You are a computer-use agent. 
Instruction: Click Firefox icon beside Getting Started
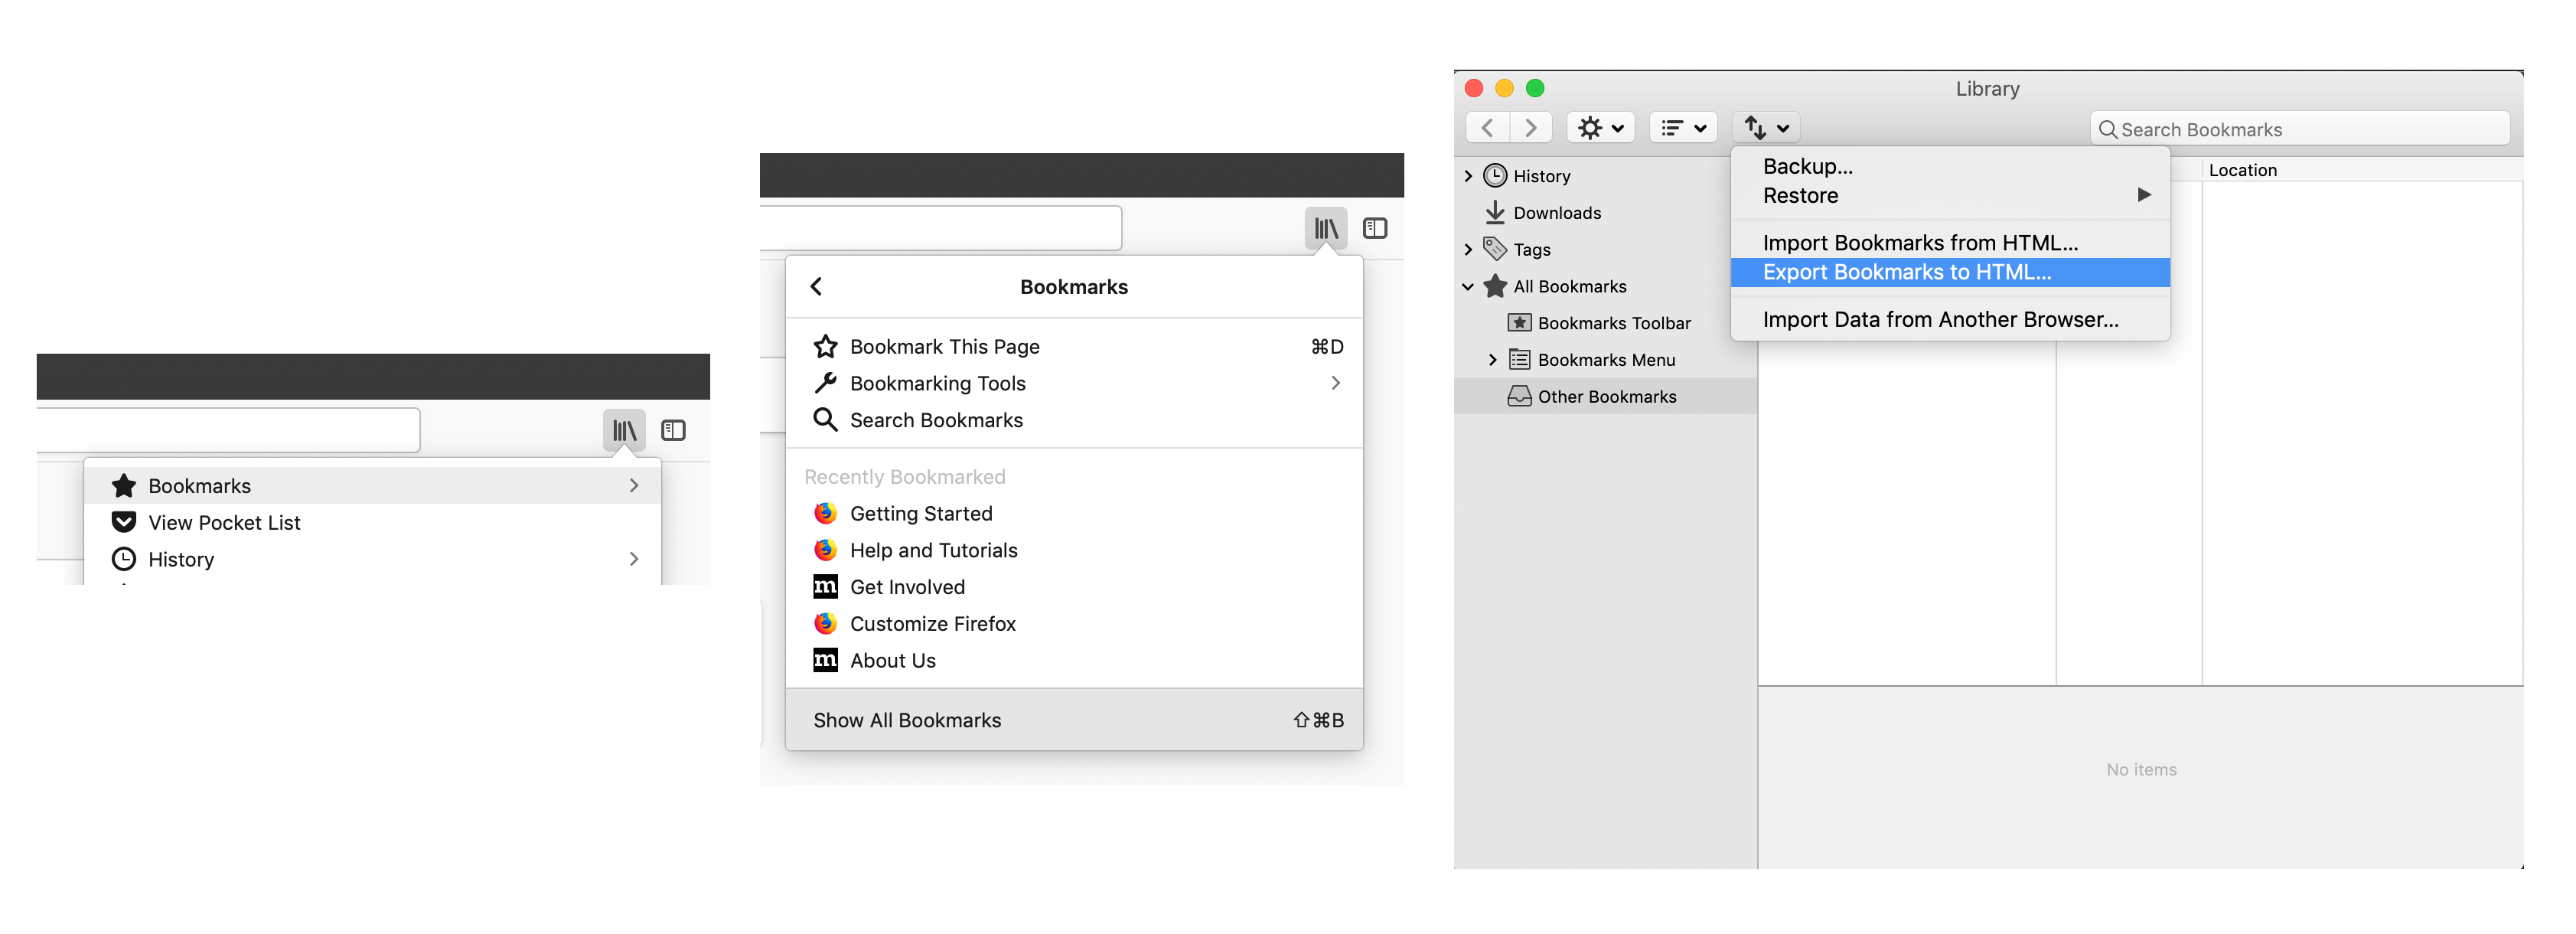click(x=826, y=514)
